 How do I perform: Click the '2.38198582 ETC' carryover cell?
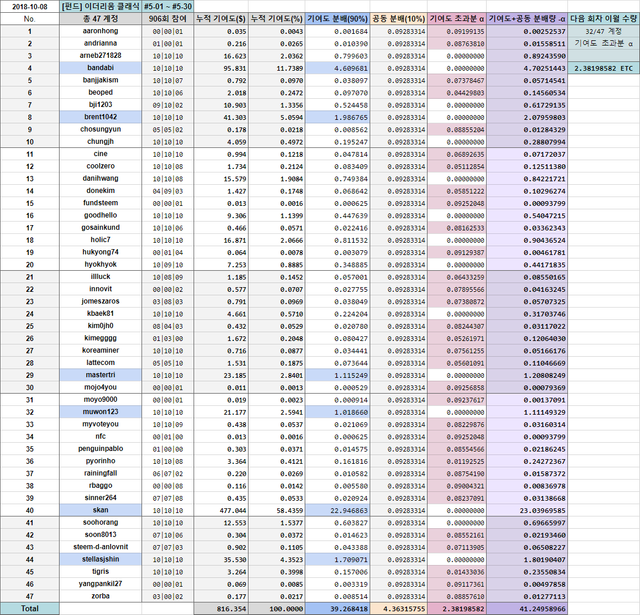click(x=604, y=68)
